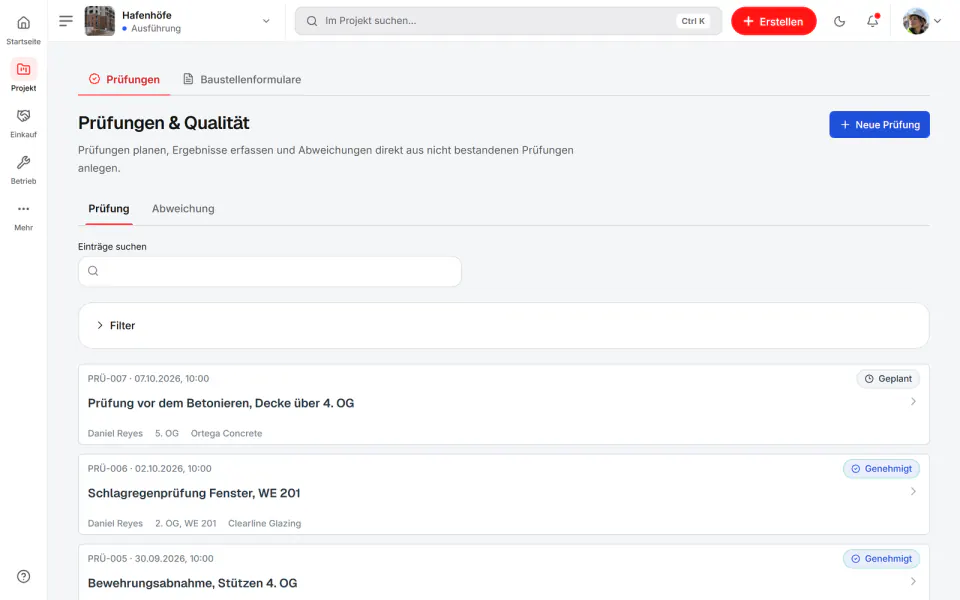This screenshot has height=600, width=960.
Task: Show more options under Mehr
Action: click(23, 217)
